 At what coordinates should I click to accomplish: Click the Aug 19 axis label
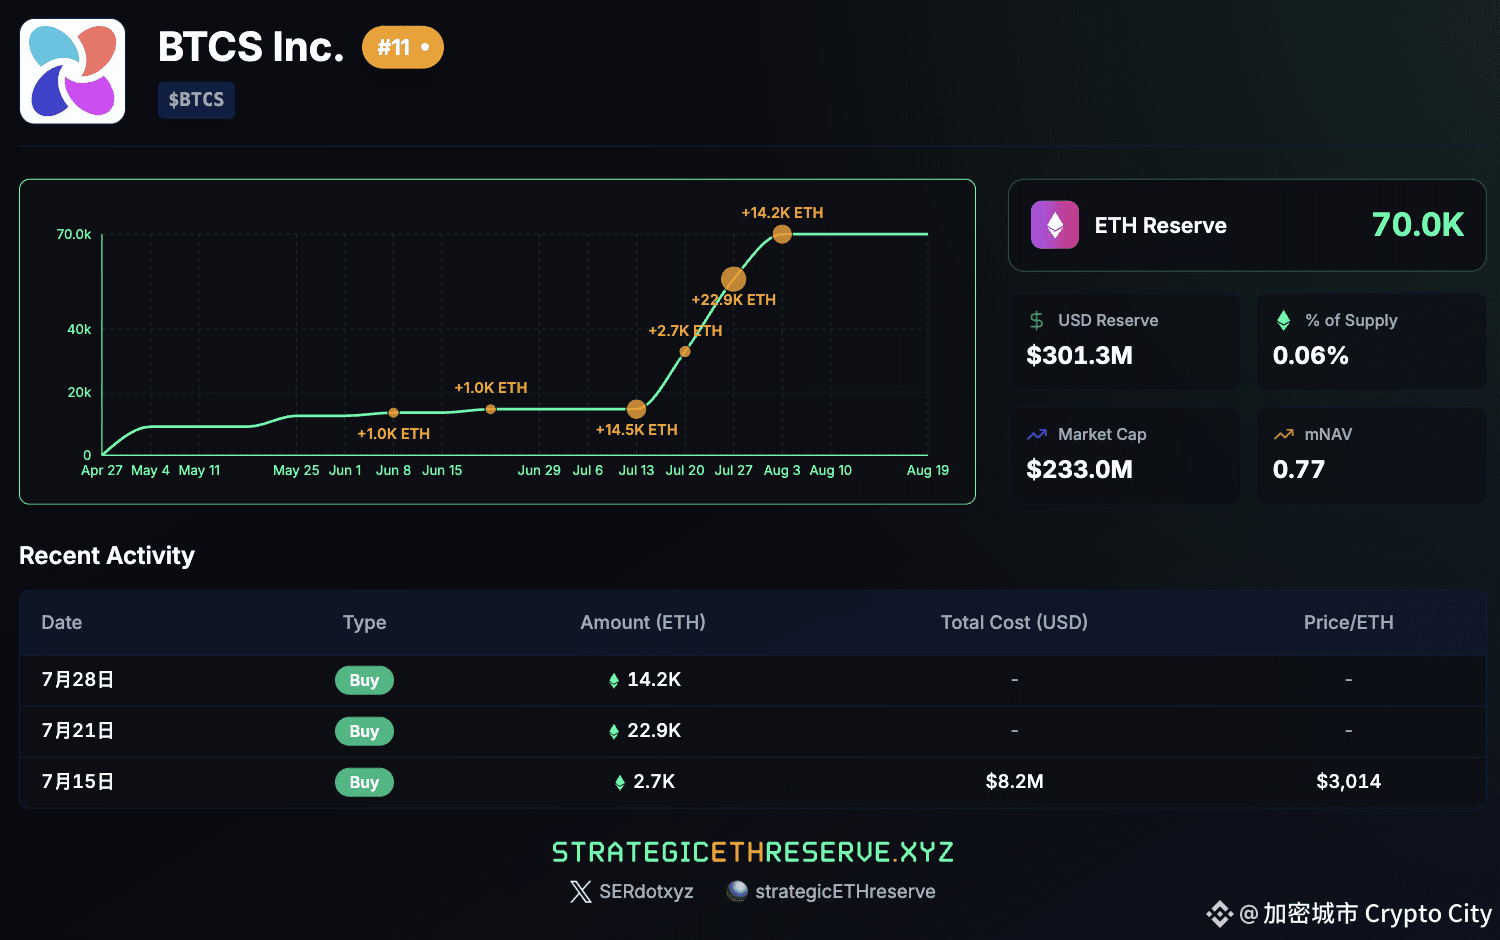(928, 470)
